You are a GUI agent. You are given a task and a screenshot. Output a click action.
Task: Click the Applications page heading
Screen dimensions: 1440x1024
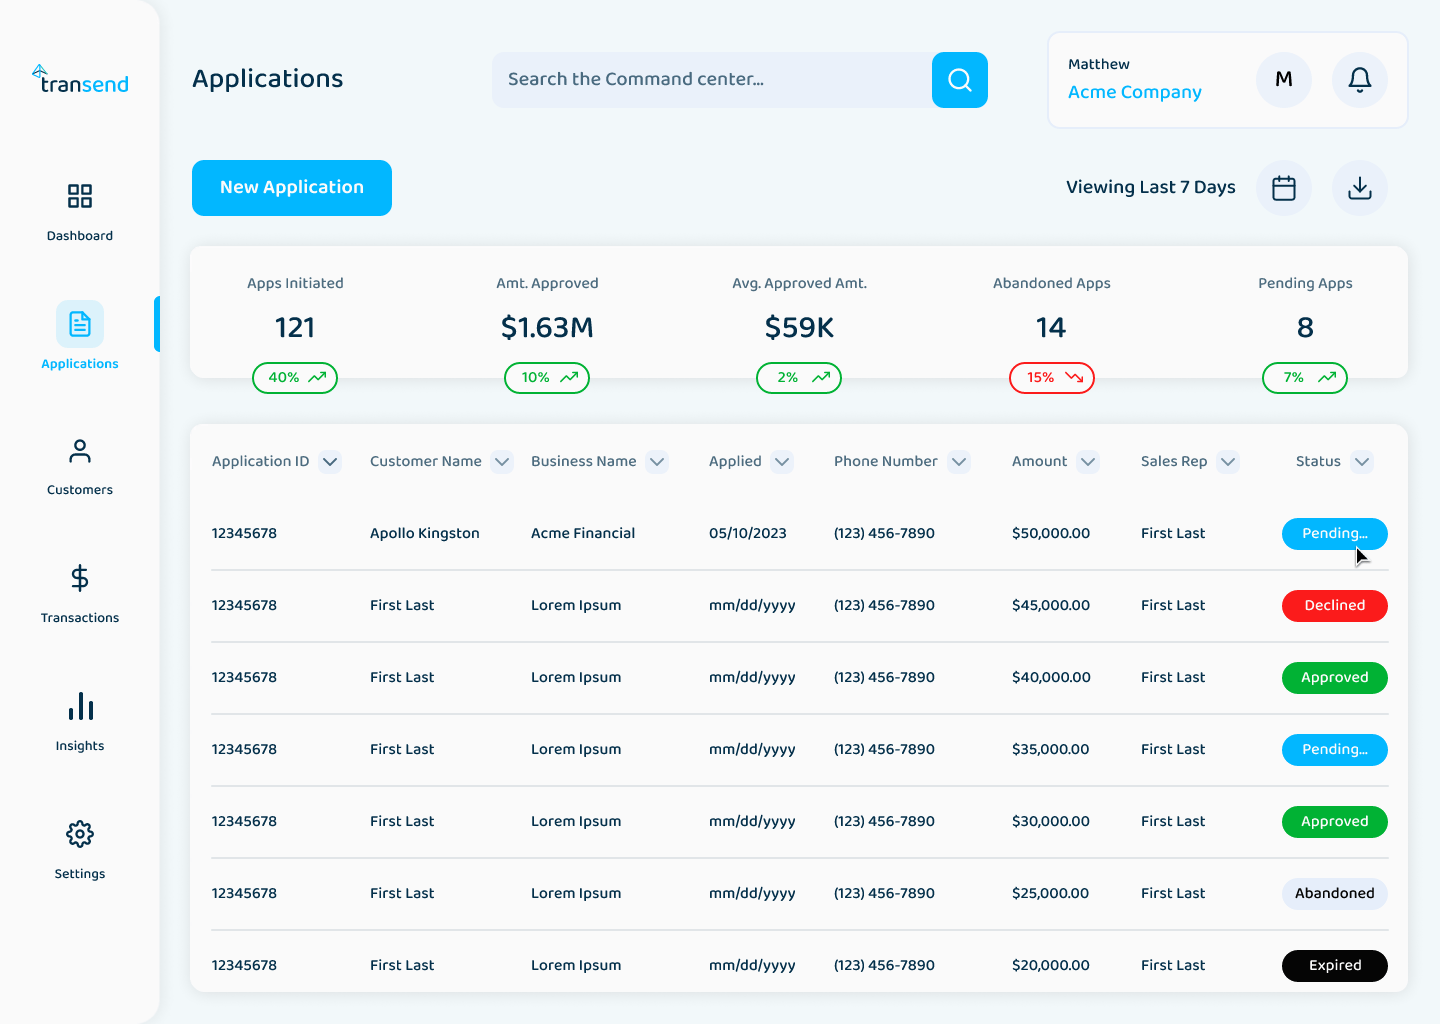coord(268,79)
